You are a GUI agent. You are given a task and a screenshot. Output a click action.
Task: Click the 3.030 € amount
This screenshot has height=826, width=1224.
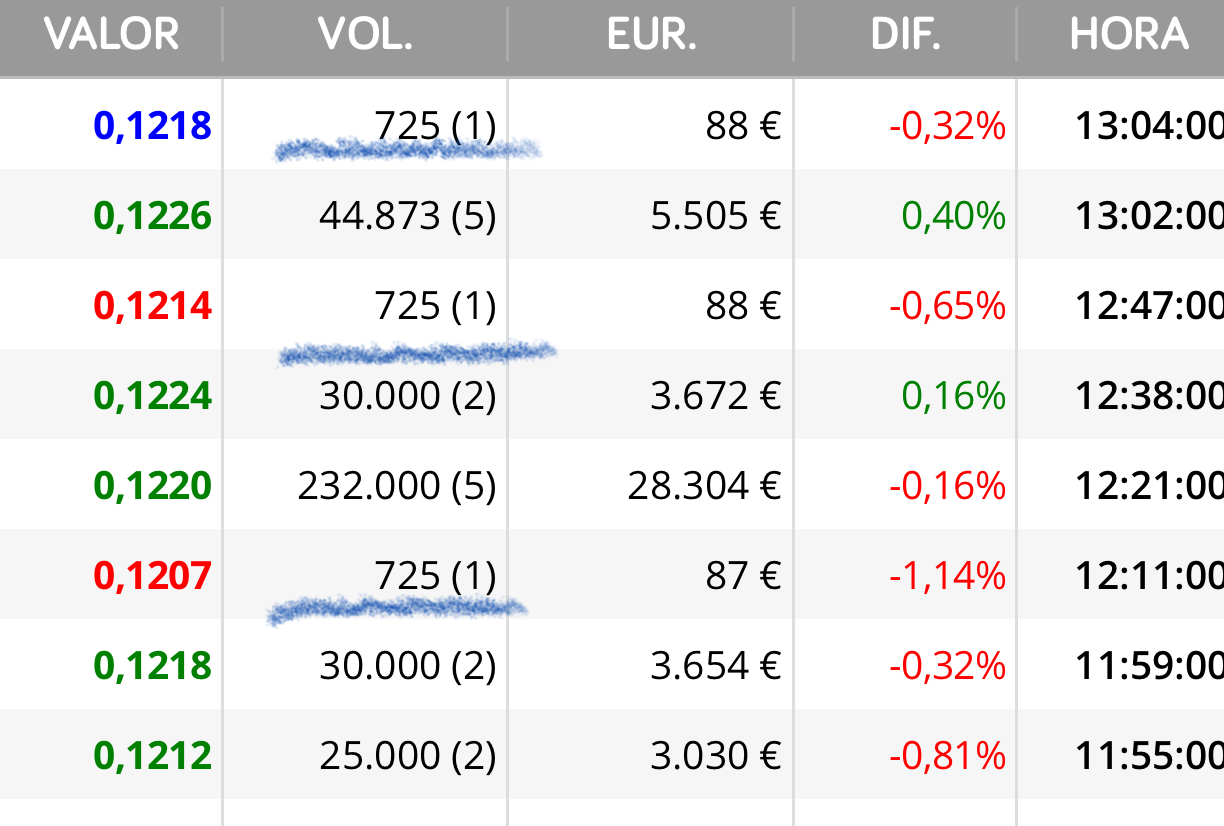coord(716,756)
